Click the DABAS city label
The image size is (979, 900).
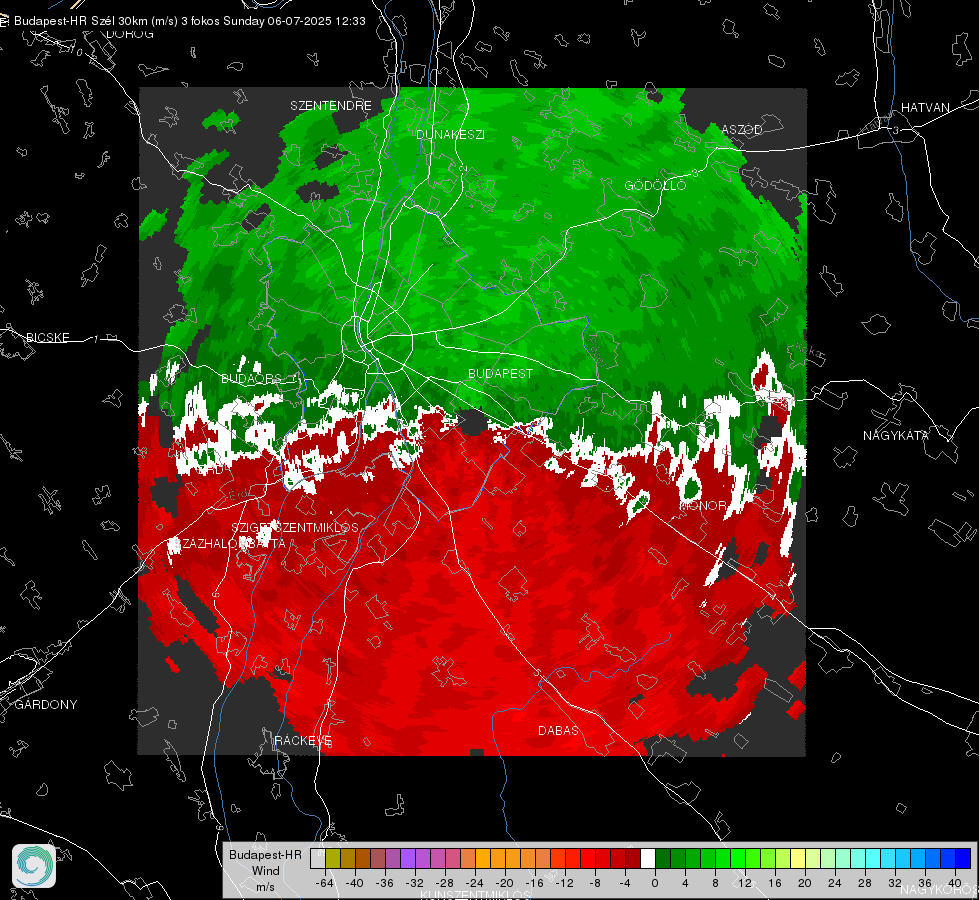coord(558,730)
